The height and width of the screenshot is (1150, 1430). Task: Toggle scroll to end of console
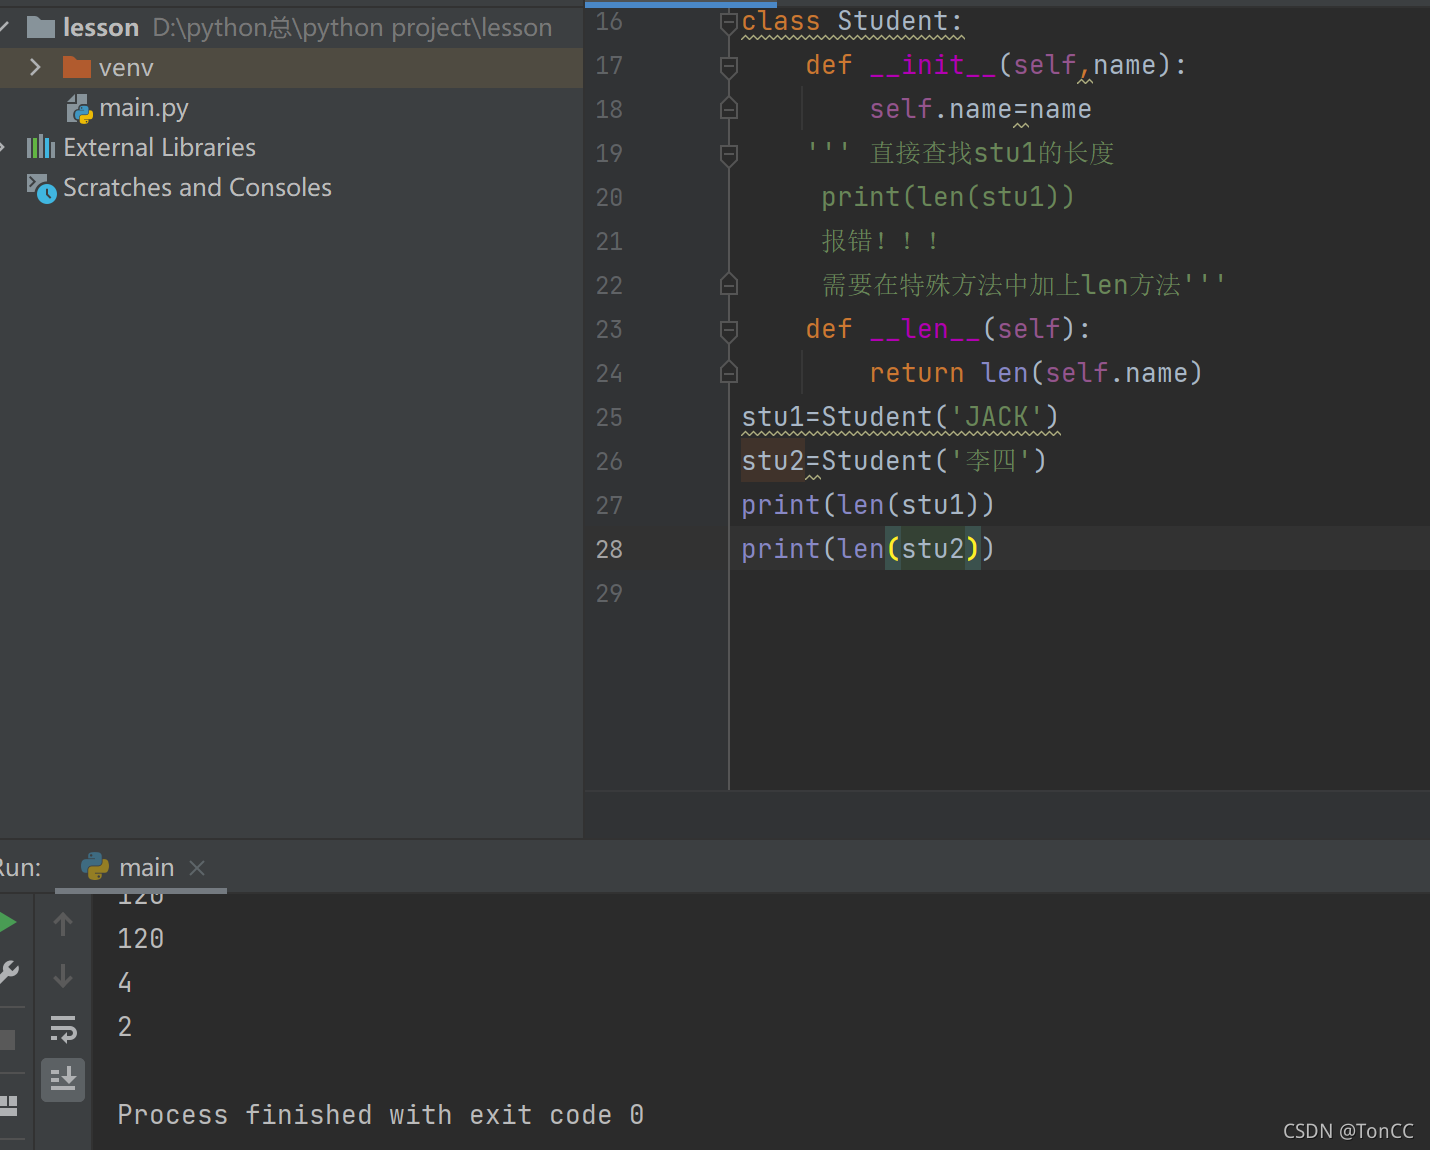63,1079
